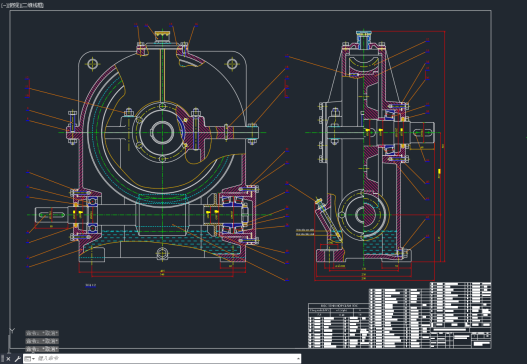Viewport: 527px width, 364px height.
Task: Expand command history with right arrow
Action: click(298, 359)
